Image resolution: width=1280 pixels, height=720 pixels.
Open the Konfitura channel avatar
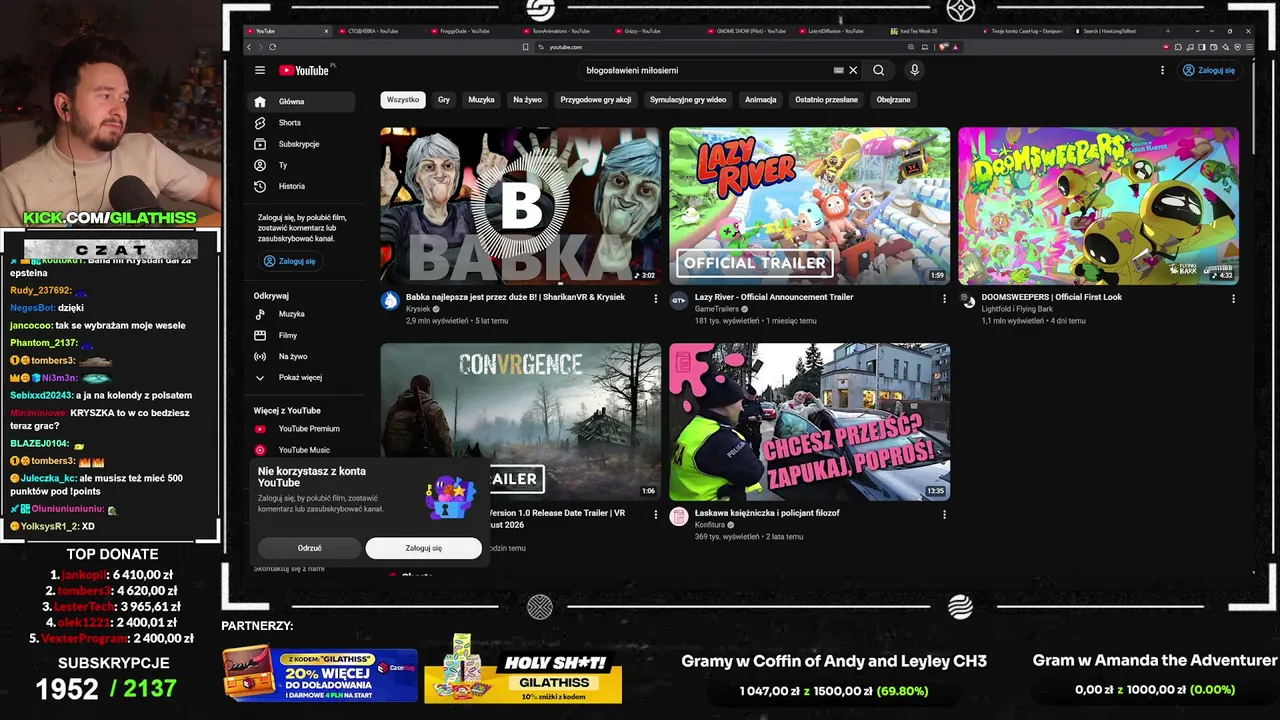pos(679,516)
